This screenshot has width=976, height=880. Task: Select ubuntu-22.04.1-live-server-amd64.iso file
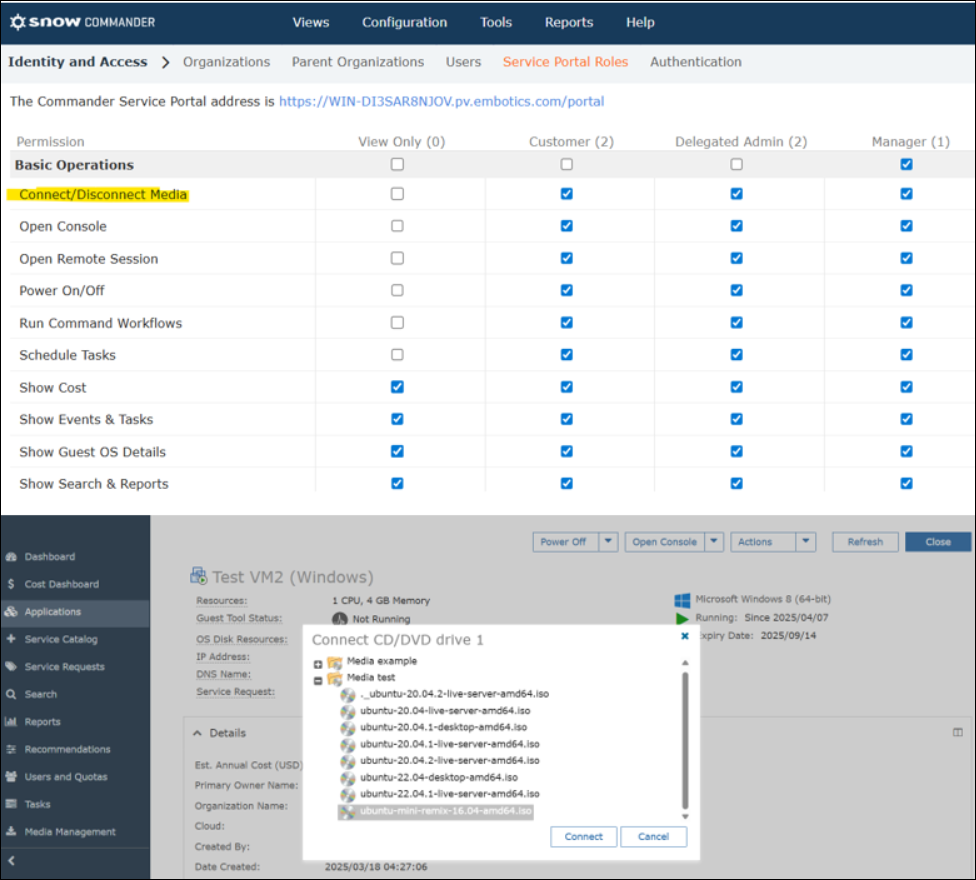[x=449, y=794]
